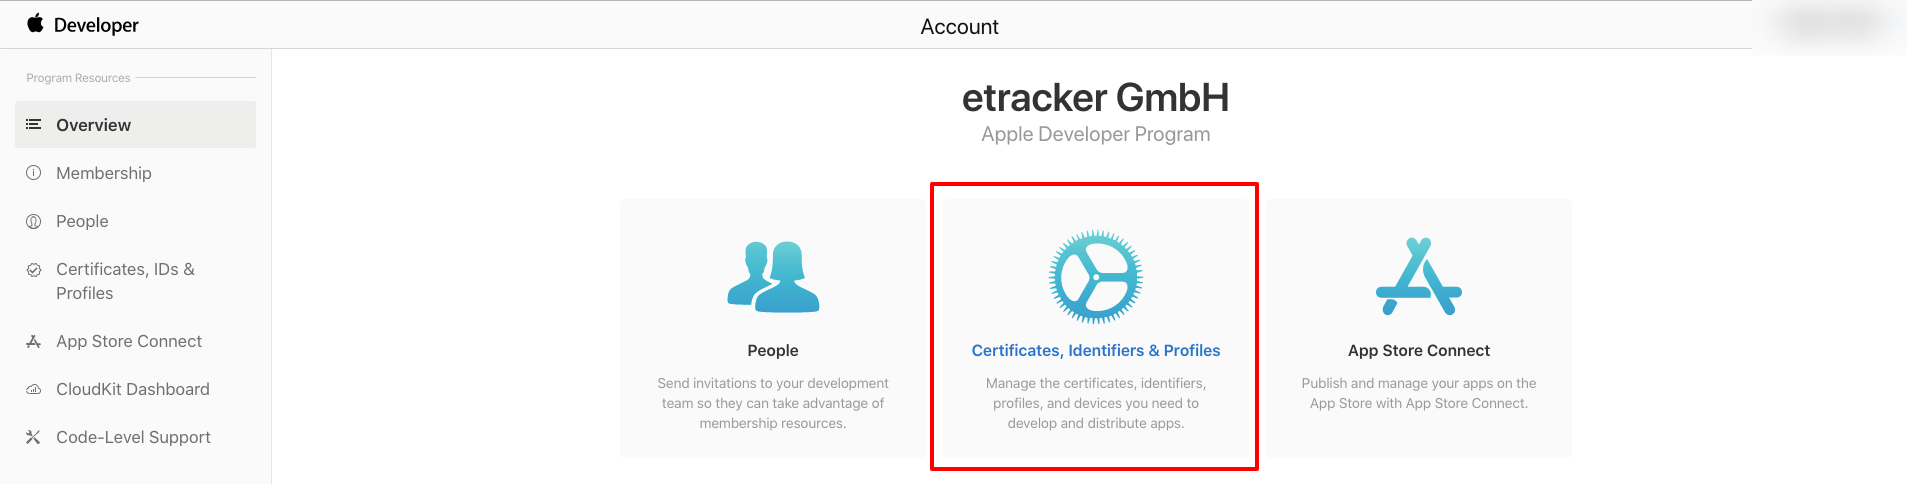
Task: Click the Overview list icon in sidebar
Action: tap(33, 124)
